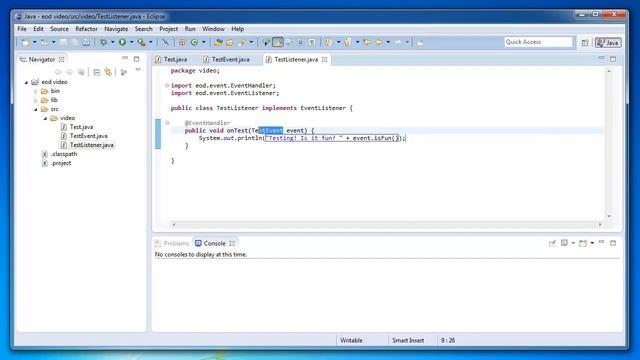Click the Run external tools icon
This screenshot has height=360, width=640.
pos(141,42)
